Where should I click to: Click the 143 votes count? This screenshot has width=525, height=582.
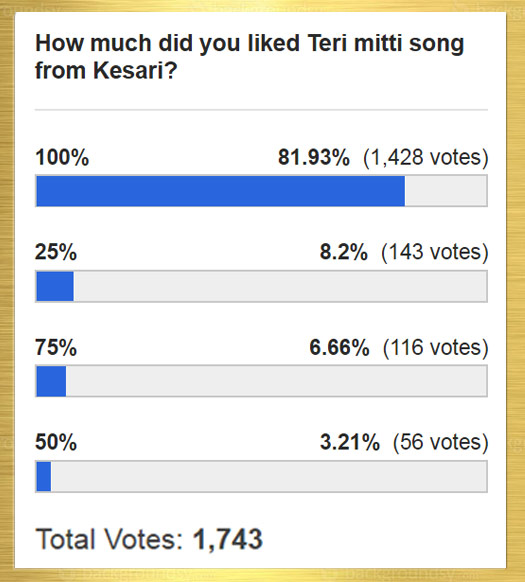click(434, 252)
